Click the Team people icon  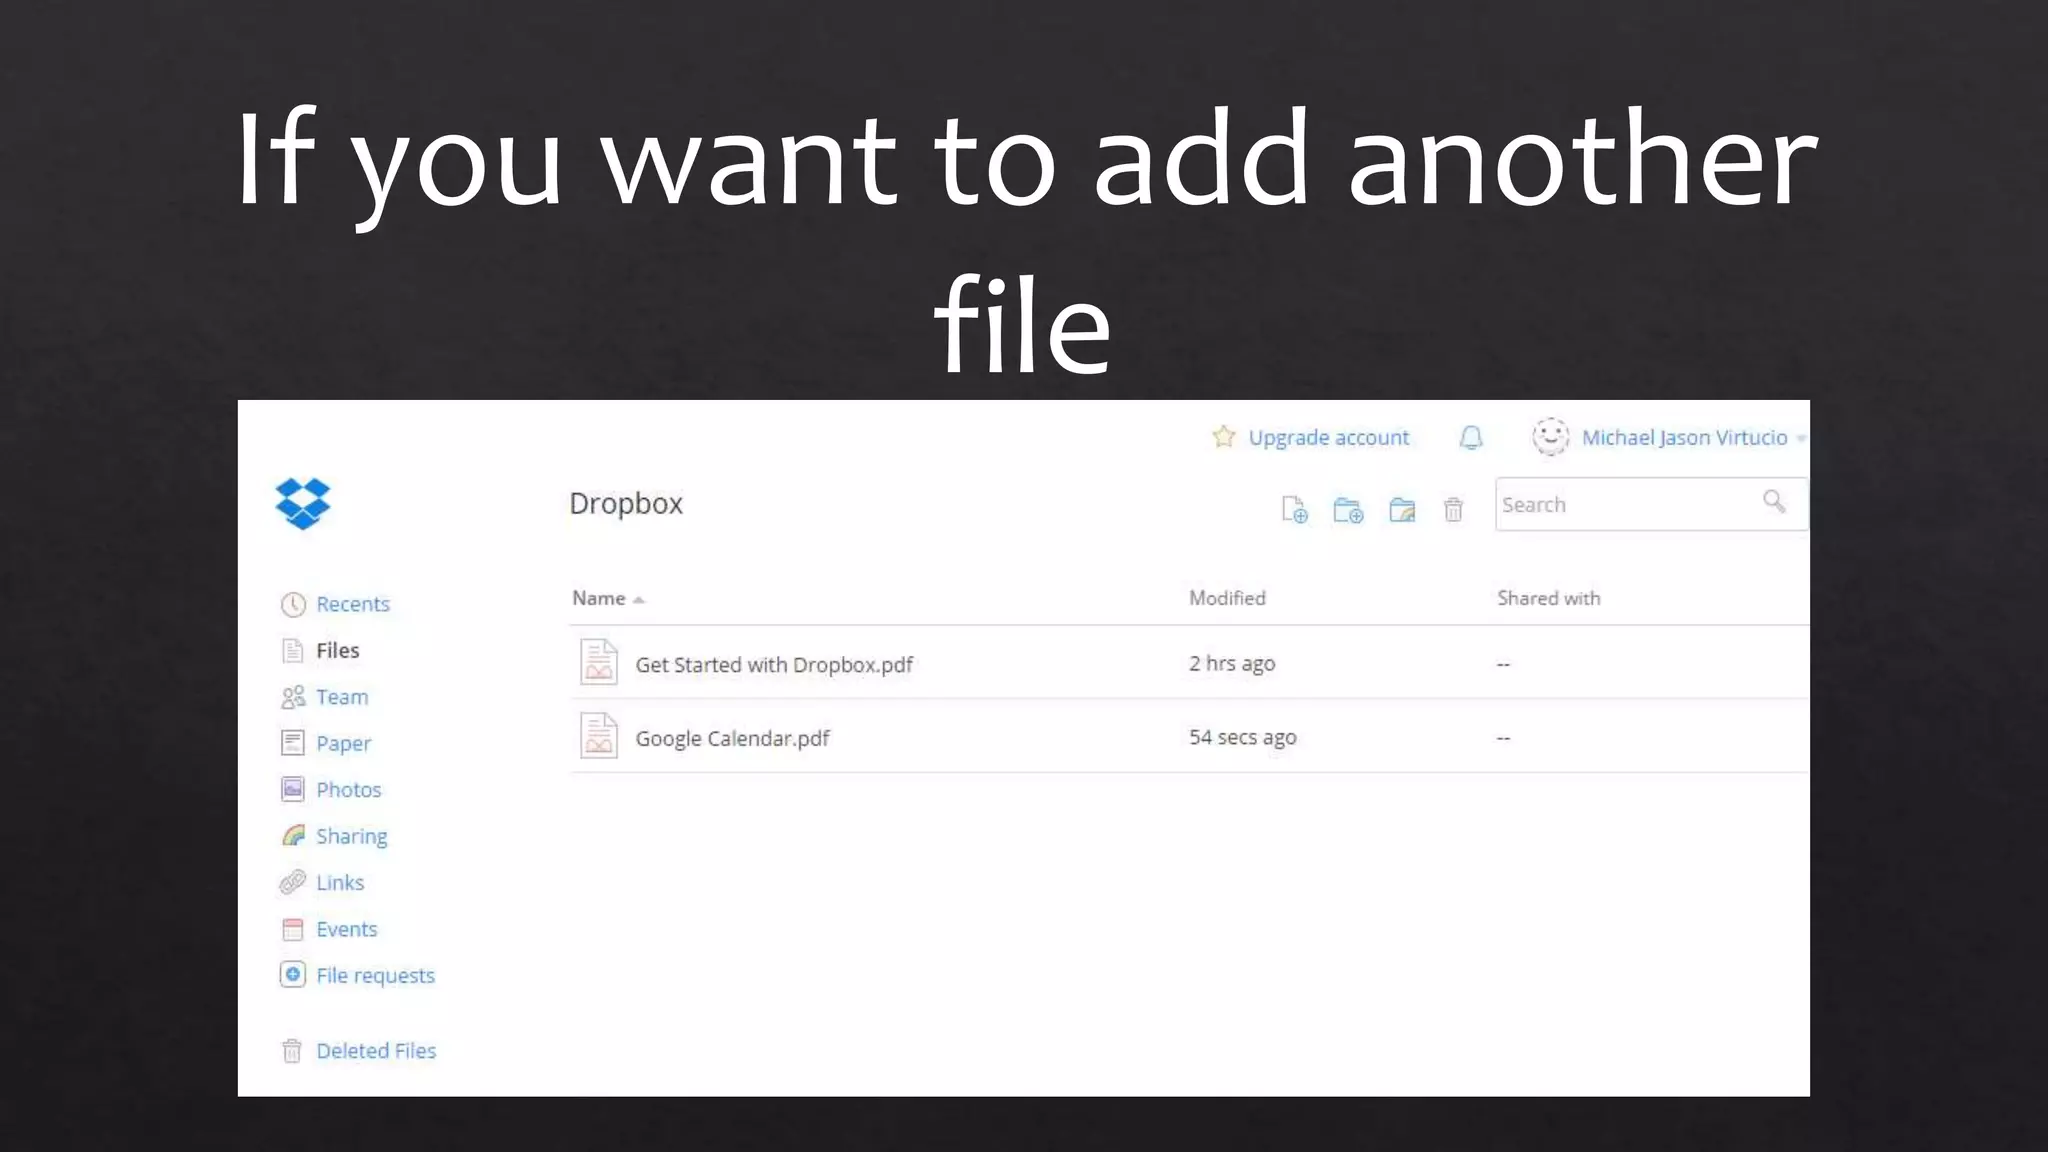pos(293,697)
